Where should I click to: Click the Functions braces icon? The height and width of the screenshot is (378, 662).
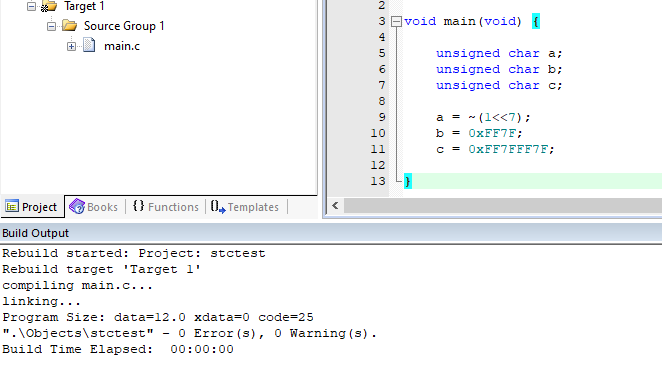(x=138, y=206)
